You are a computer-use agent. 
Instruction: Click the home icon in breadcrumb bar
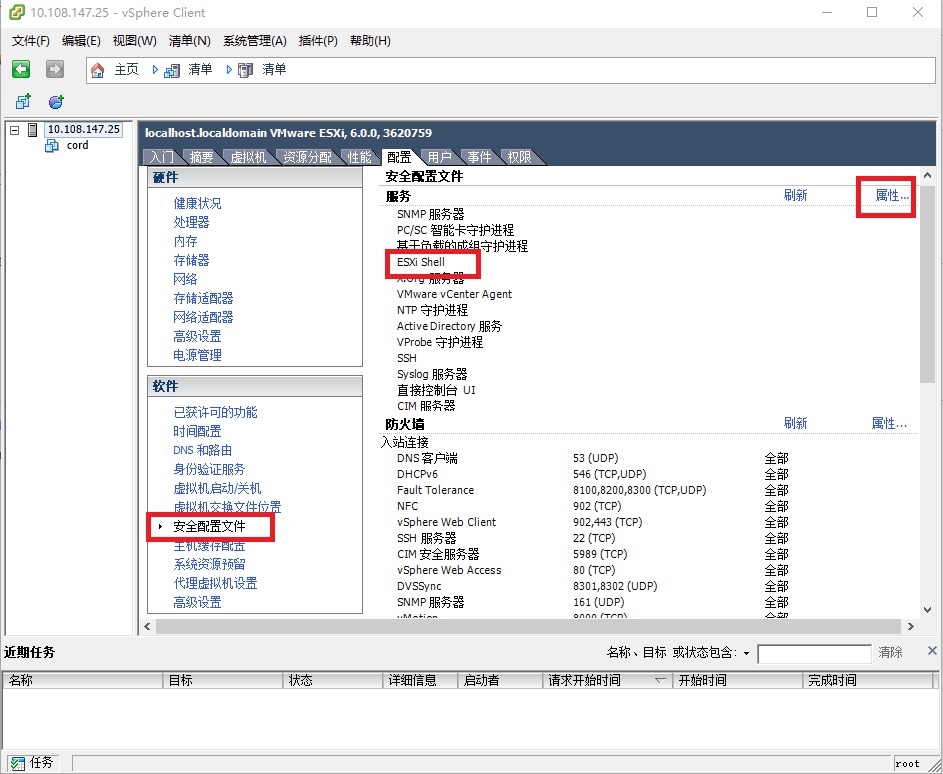(x=97, y=70)
